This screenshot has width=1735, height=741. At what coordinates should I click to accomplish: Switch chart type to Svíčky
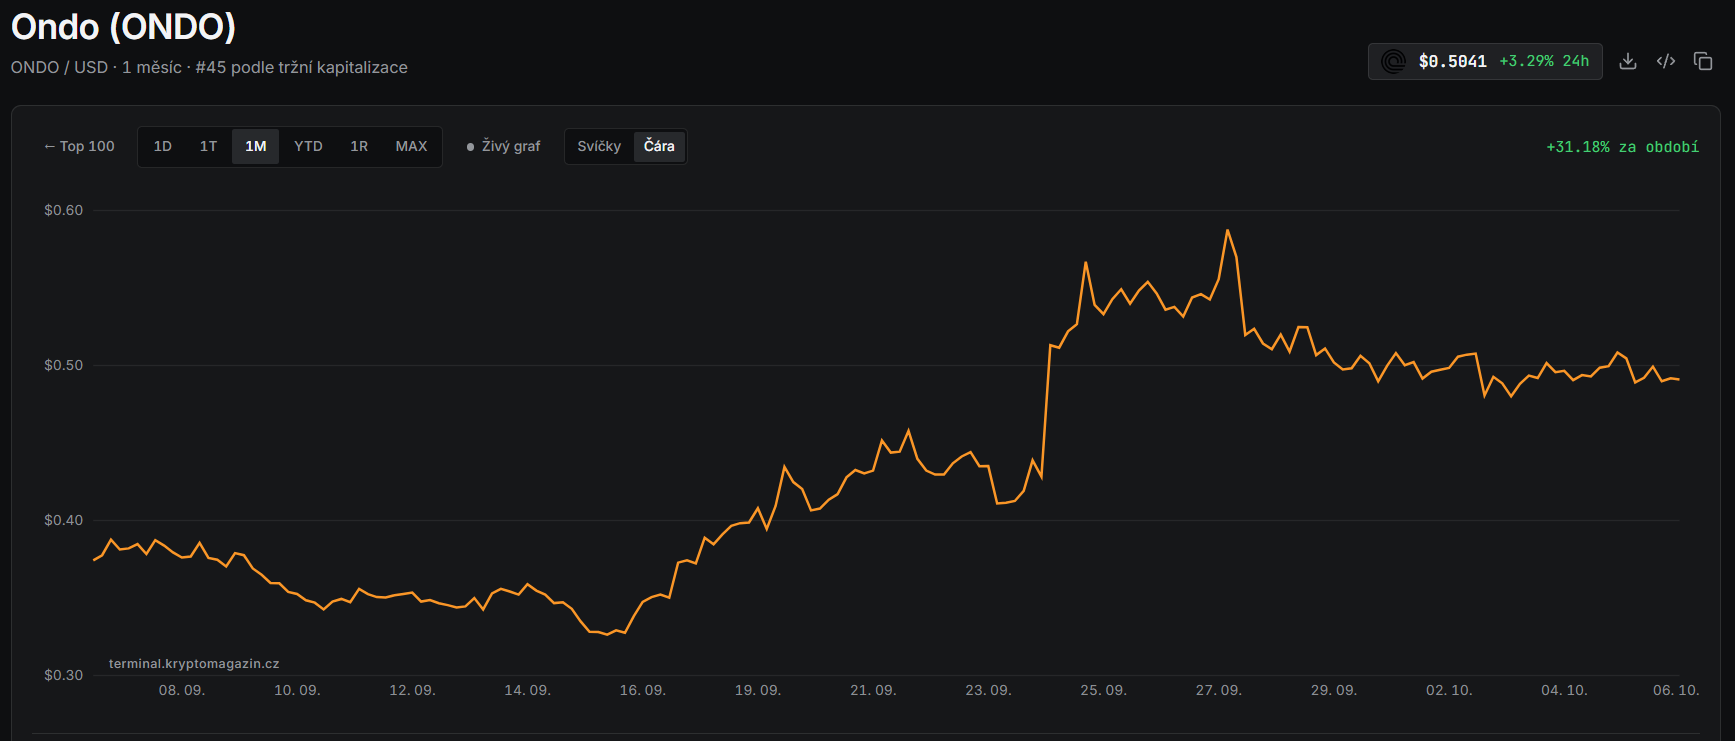click(599, 146)
